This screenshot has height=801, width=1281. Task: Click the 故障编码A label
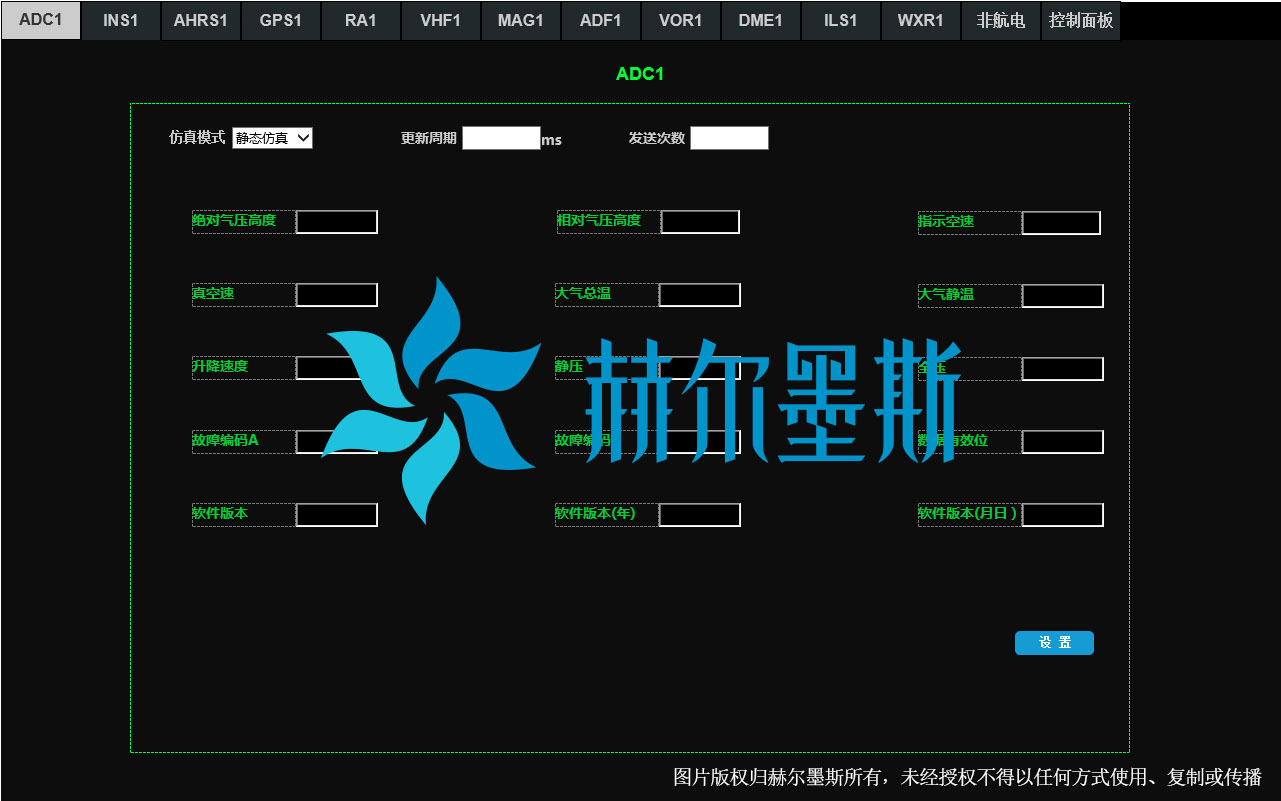[x=225, y=440]
